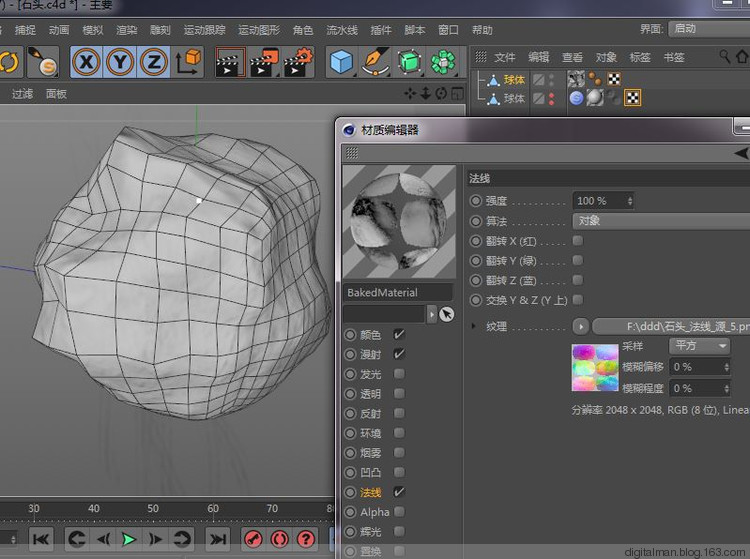
Task: Toggle the X axis lock icon
Action: point(88,62)
